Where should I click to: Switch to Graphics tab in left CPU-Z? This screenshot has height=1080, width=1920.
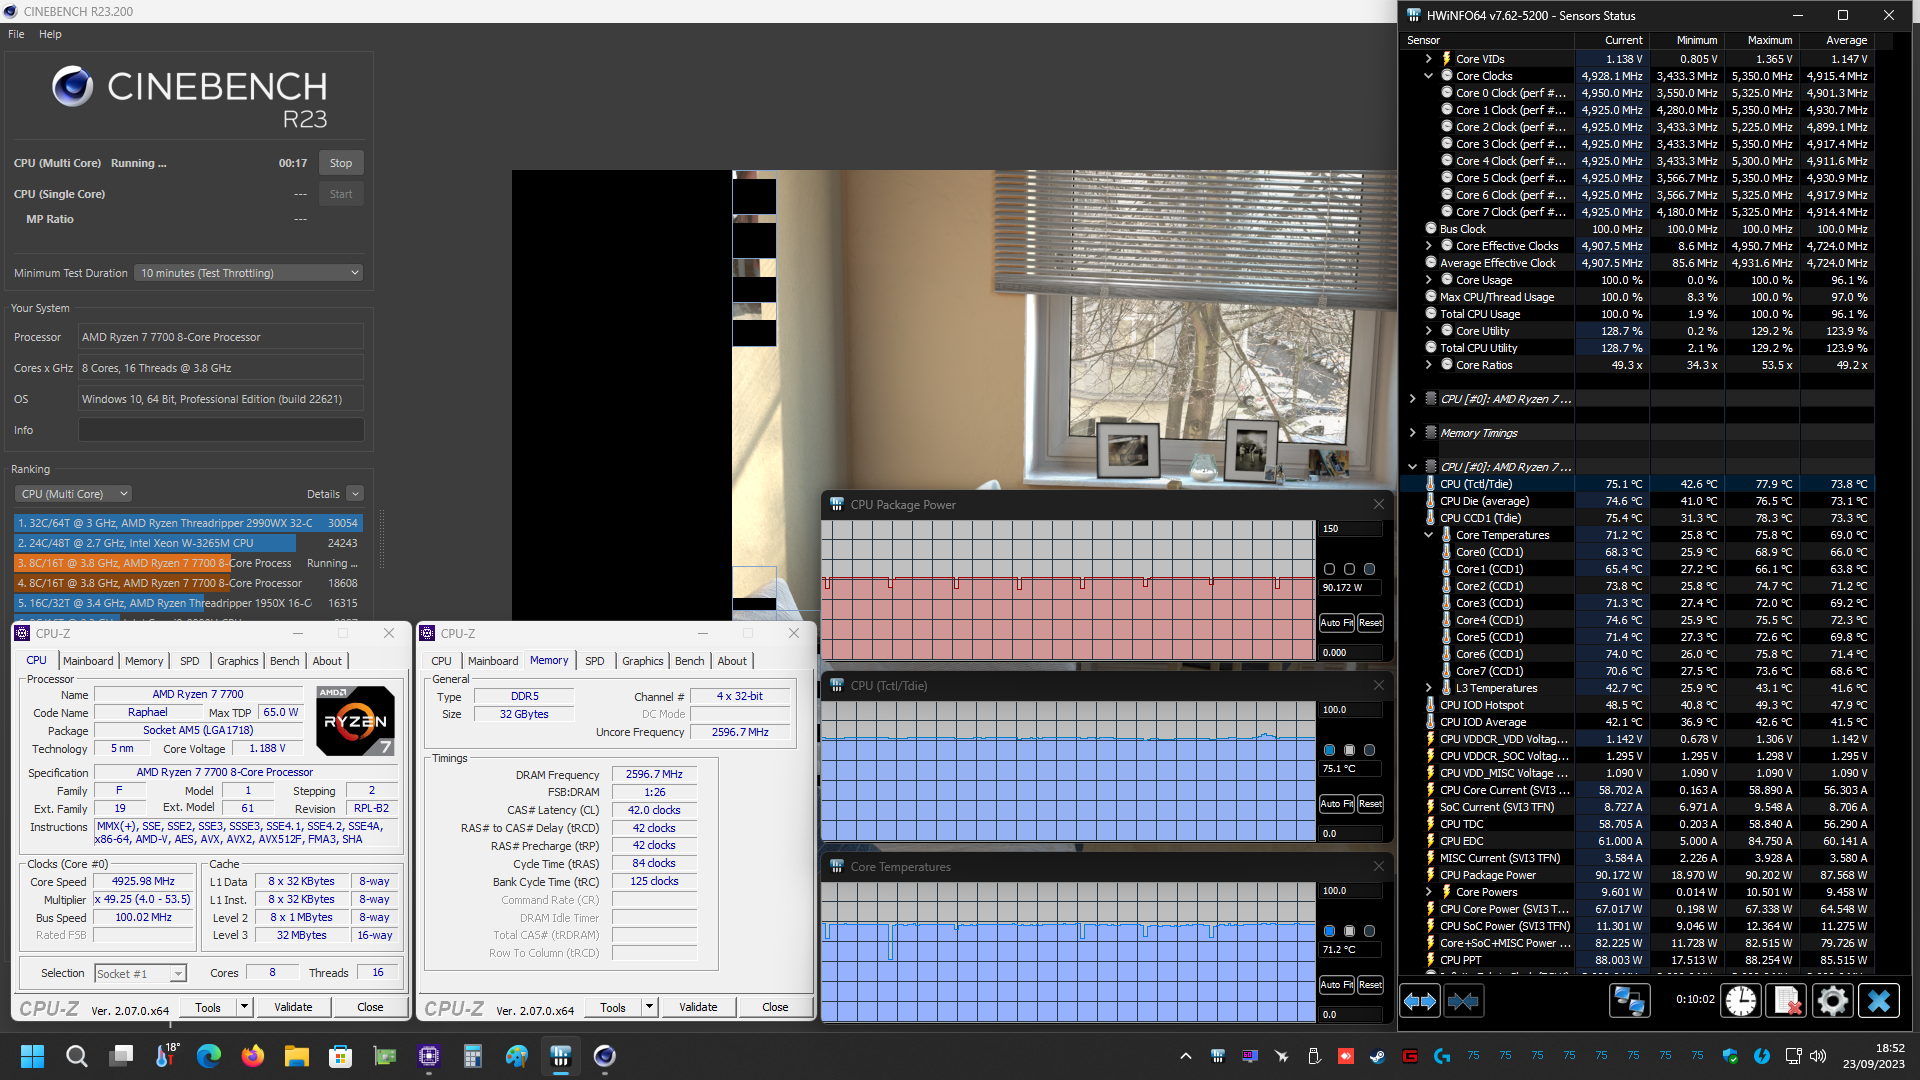[x=237, y=661]
